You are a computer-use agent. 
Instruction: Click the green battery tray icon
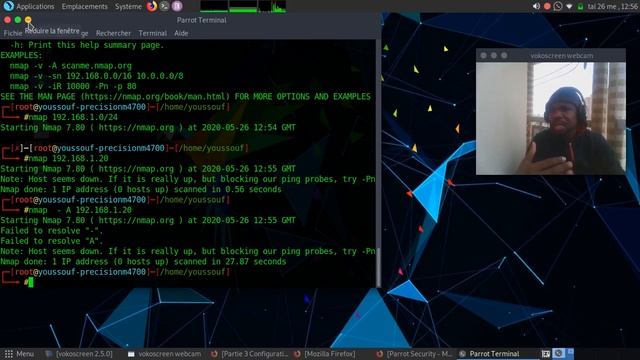tap(580, 7)
